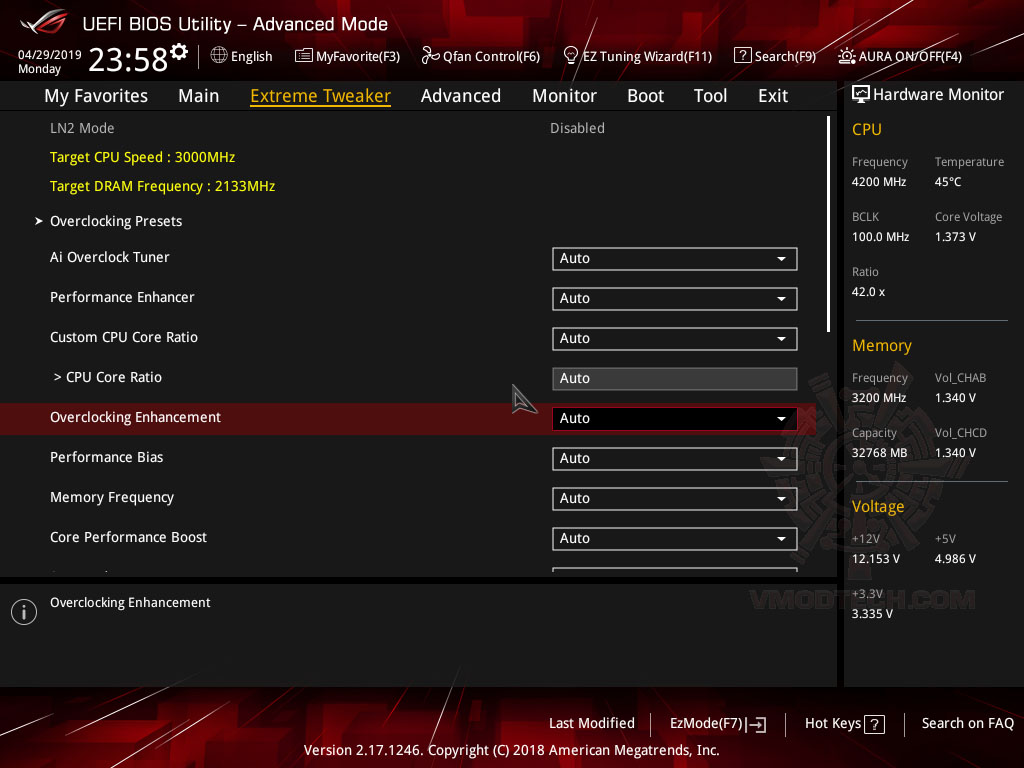Select the Overclocking Enhancement row label
Viewport: 1024px width, 768px height.
(135, 417)
